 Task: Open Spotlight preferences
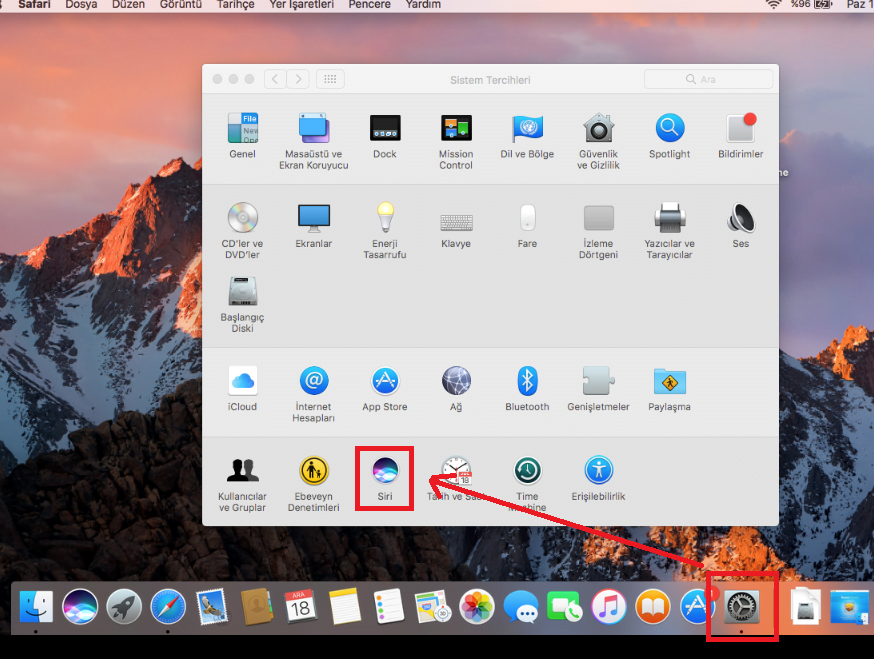tap(668, 129)
